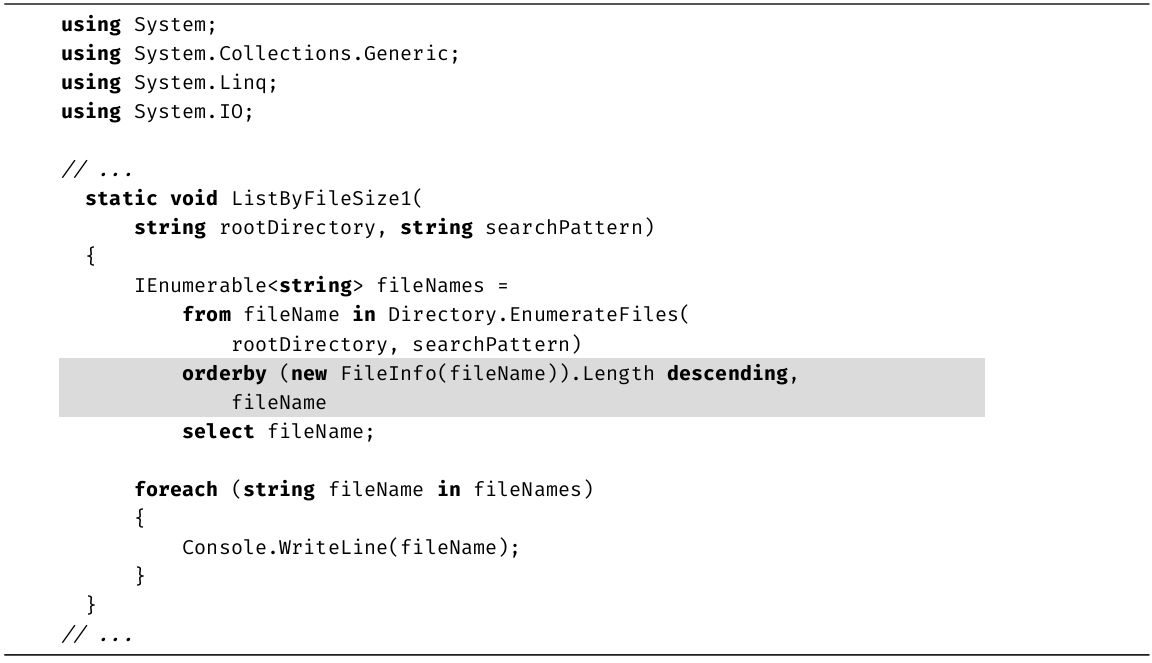Click the select keyword in the query
The image size is (1152, 663).
[218, 432]
